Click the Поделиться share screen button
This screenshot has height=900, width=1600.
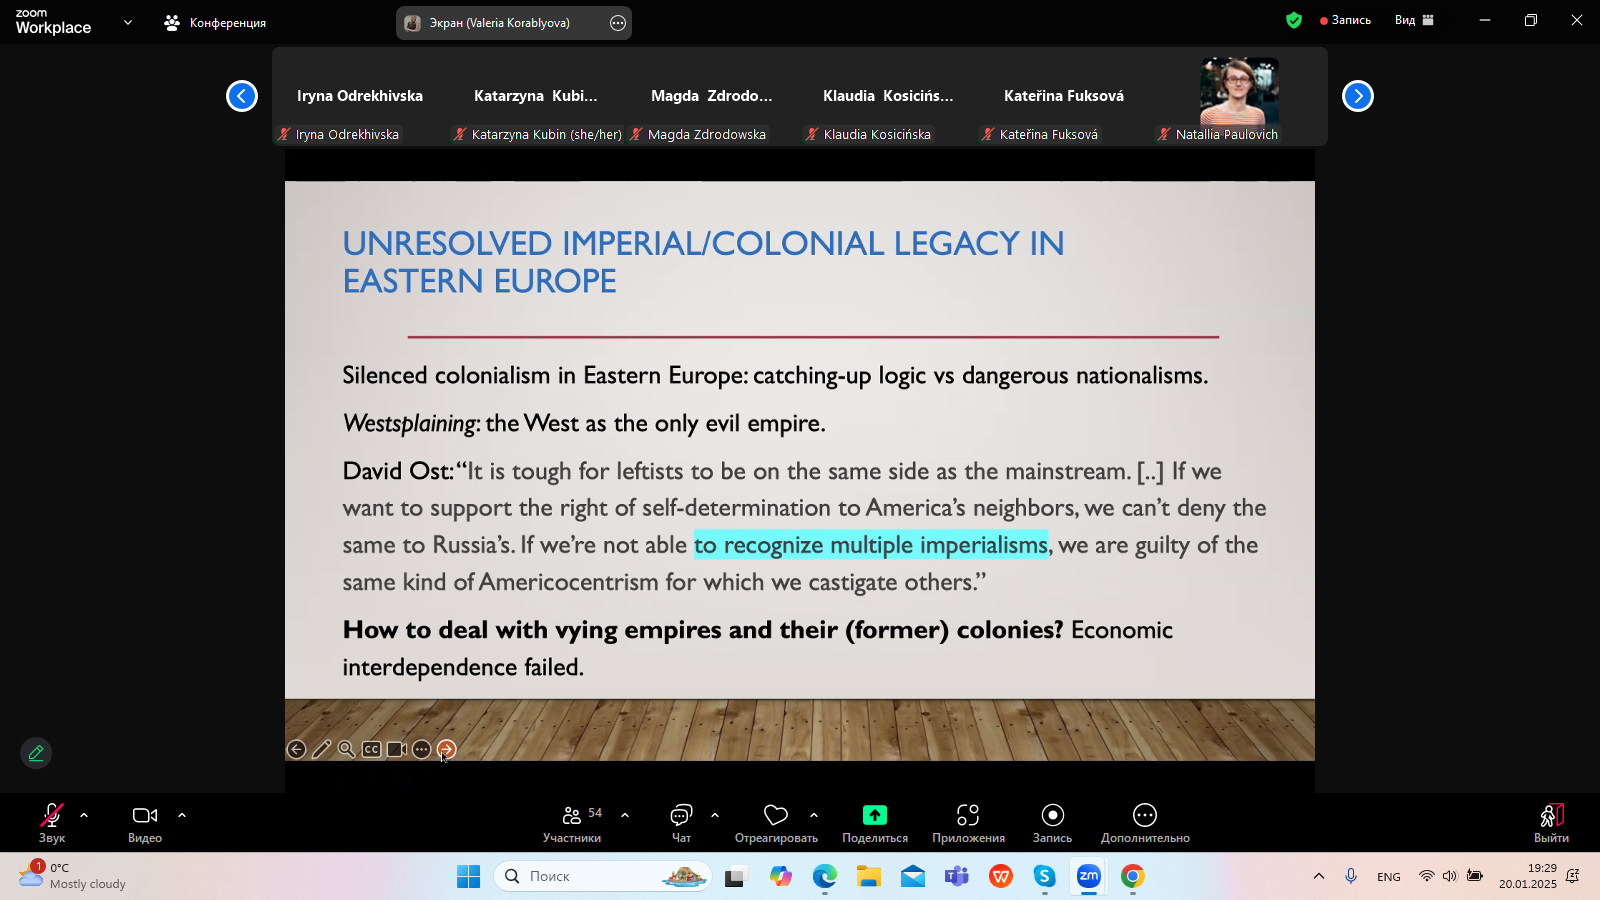(874, 822)
